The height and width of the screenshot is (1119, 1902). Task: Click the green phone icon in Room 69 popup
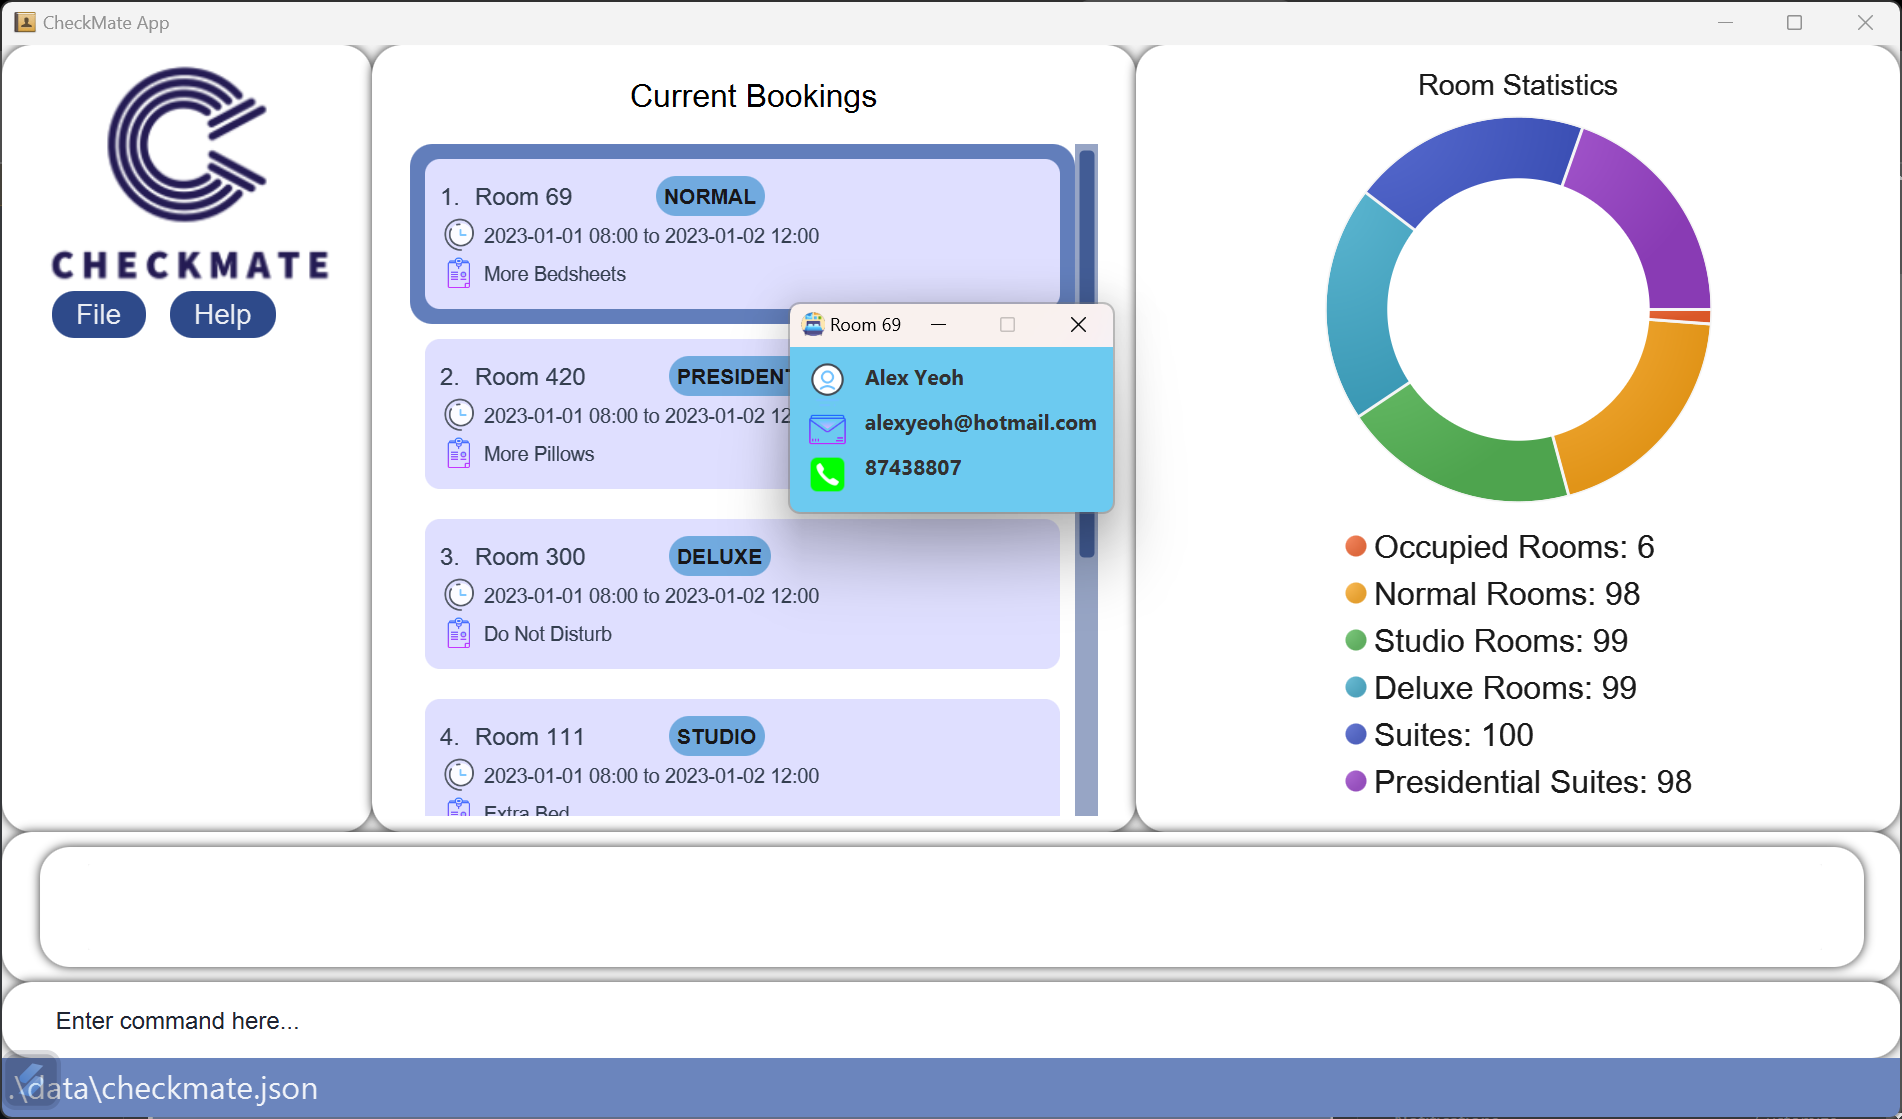coord(827,474)
